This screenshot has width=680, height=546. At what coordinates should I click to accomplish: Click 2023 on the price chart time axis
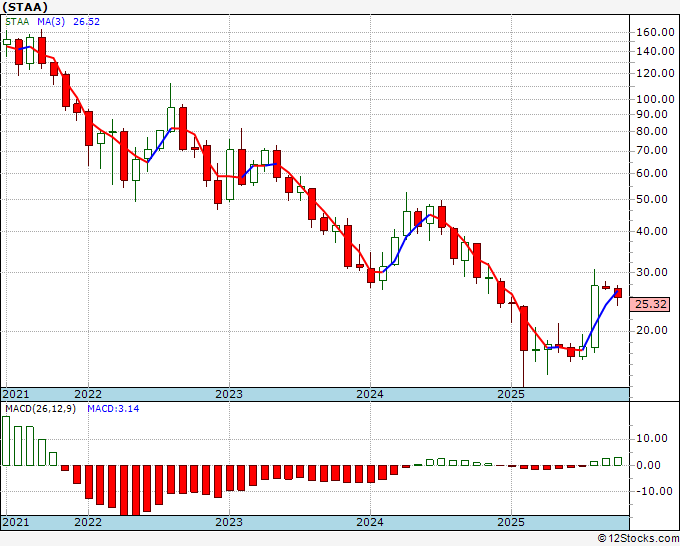229,394
